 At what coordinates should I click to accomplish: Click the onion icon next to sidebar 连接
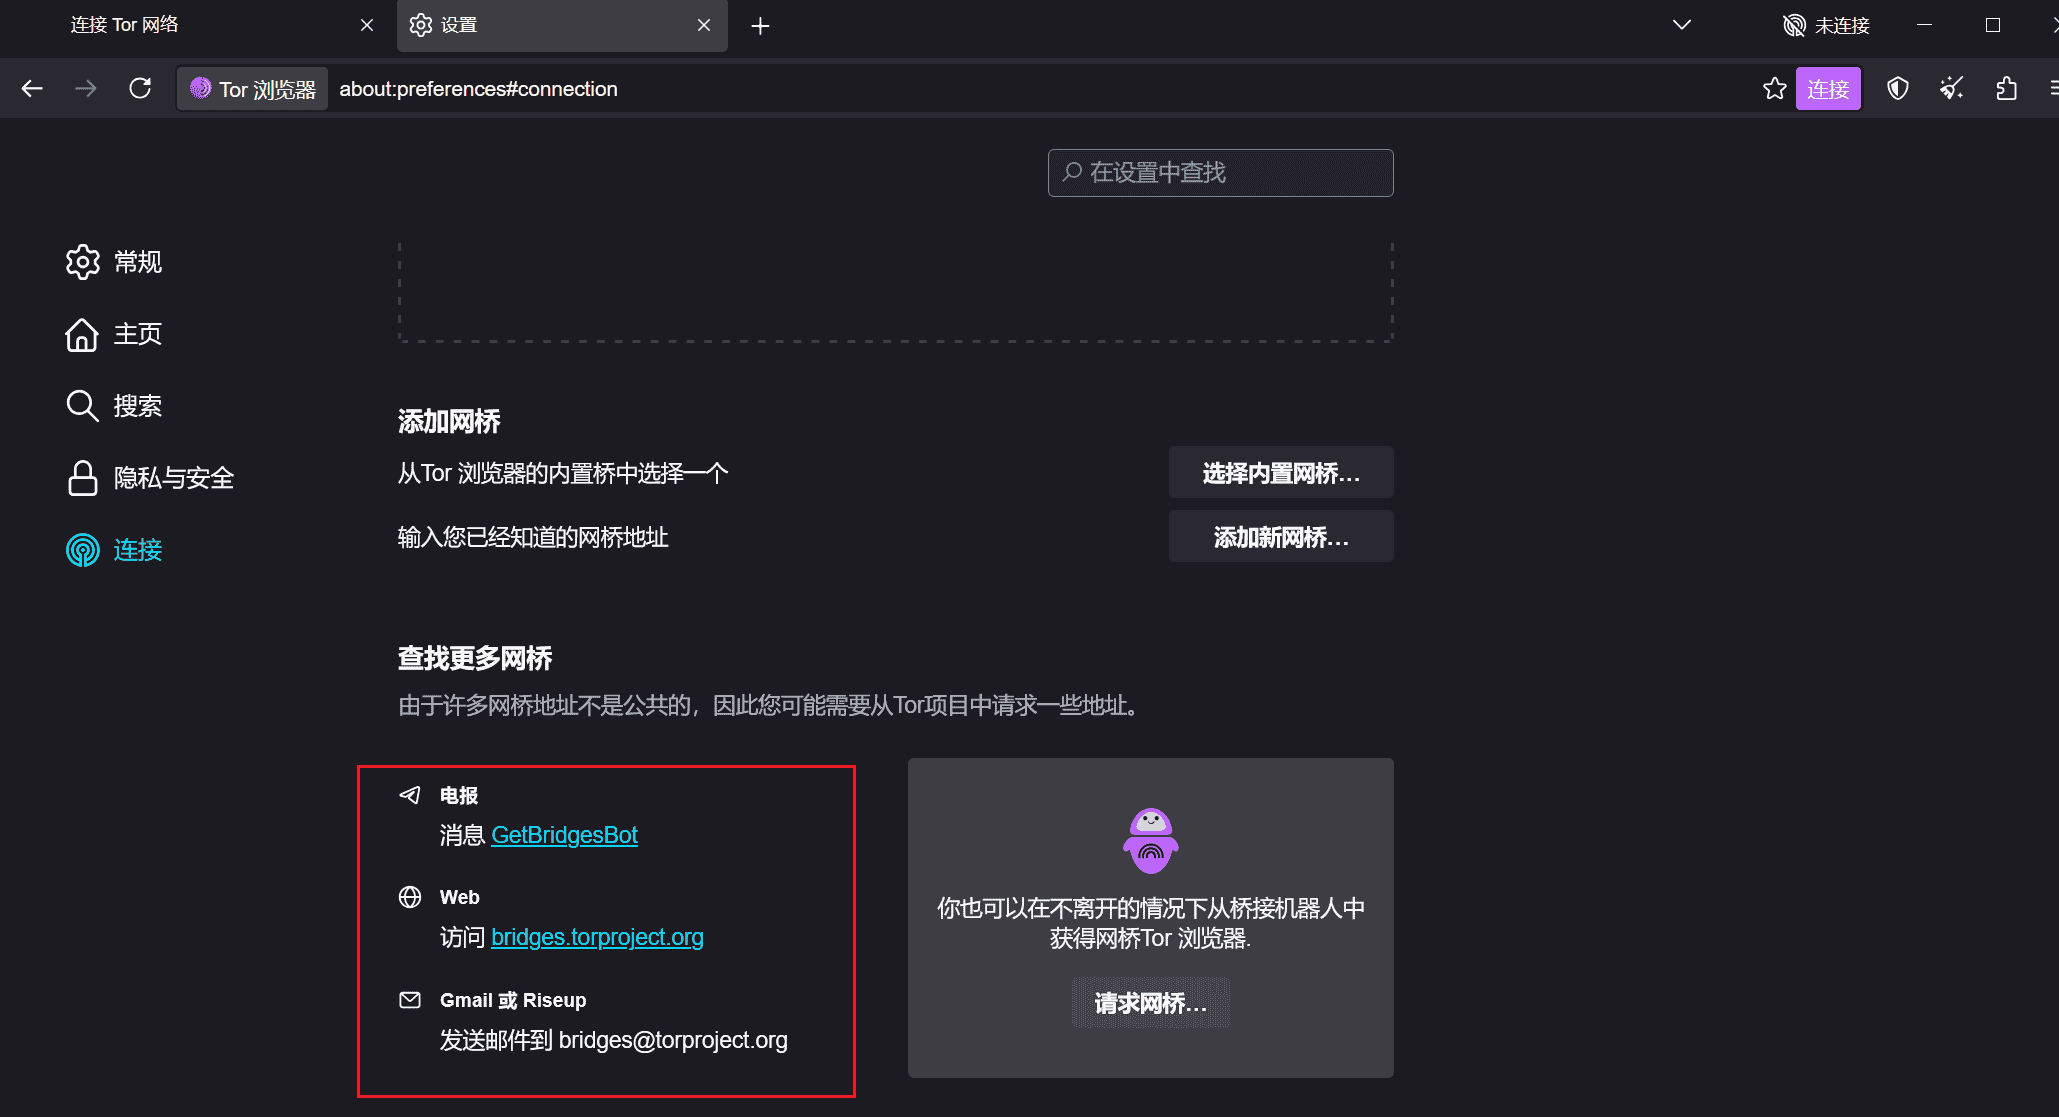83,550
